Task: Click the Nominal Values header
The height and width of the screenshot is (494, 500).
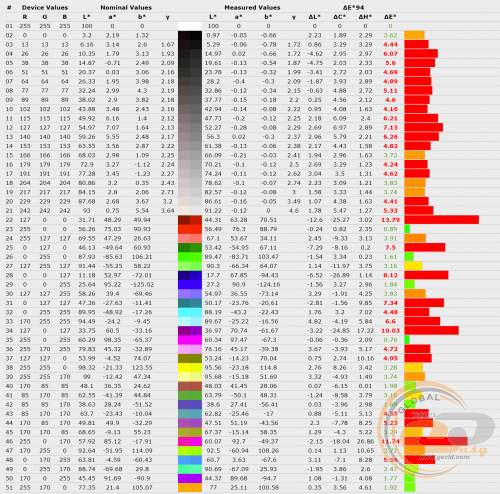Action: (126, 7)
